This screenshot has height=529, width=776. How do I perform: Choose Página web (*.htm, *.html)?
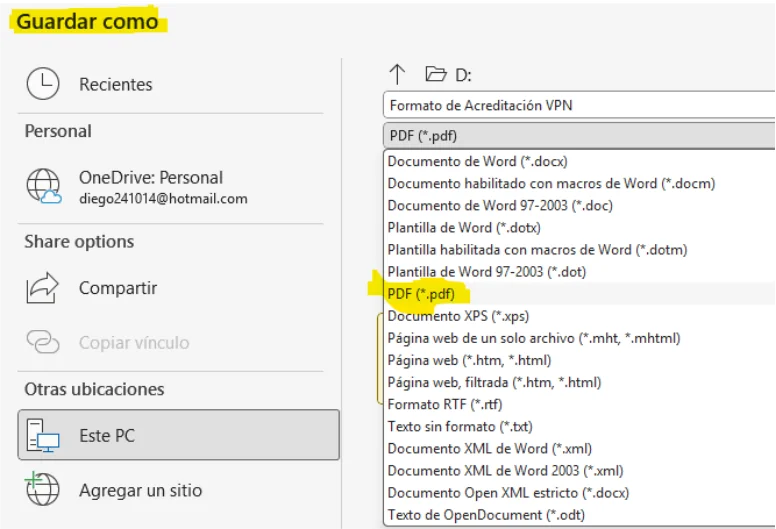[x=580, y=360]
